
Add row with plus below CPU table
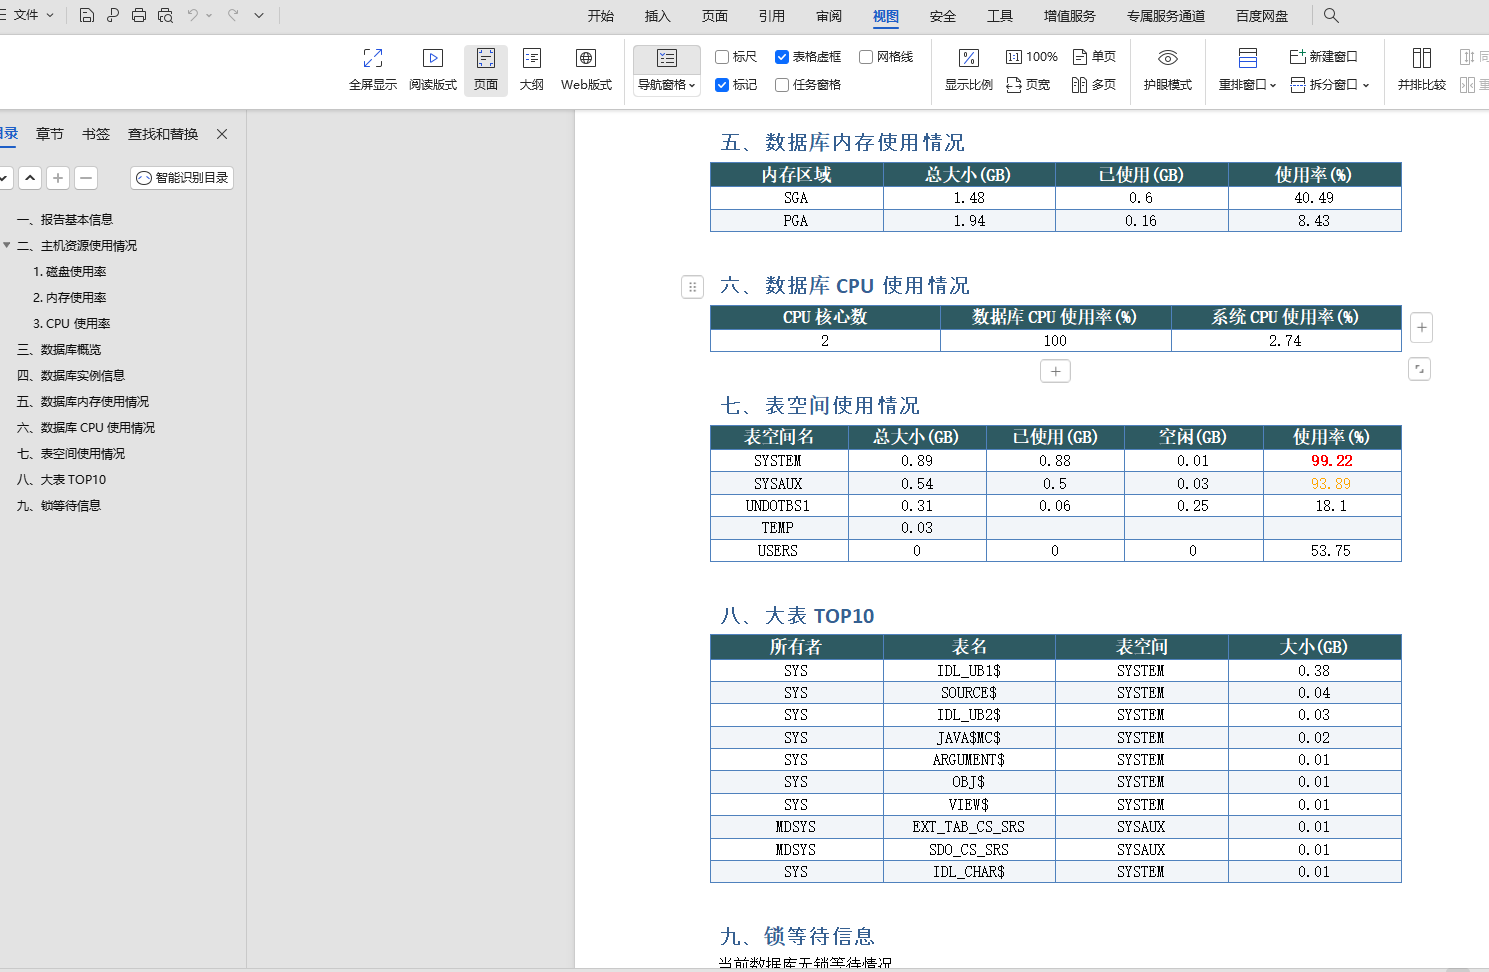pyautogui.click(x=1055, y=371)
